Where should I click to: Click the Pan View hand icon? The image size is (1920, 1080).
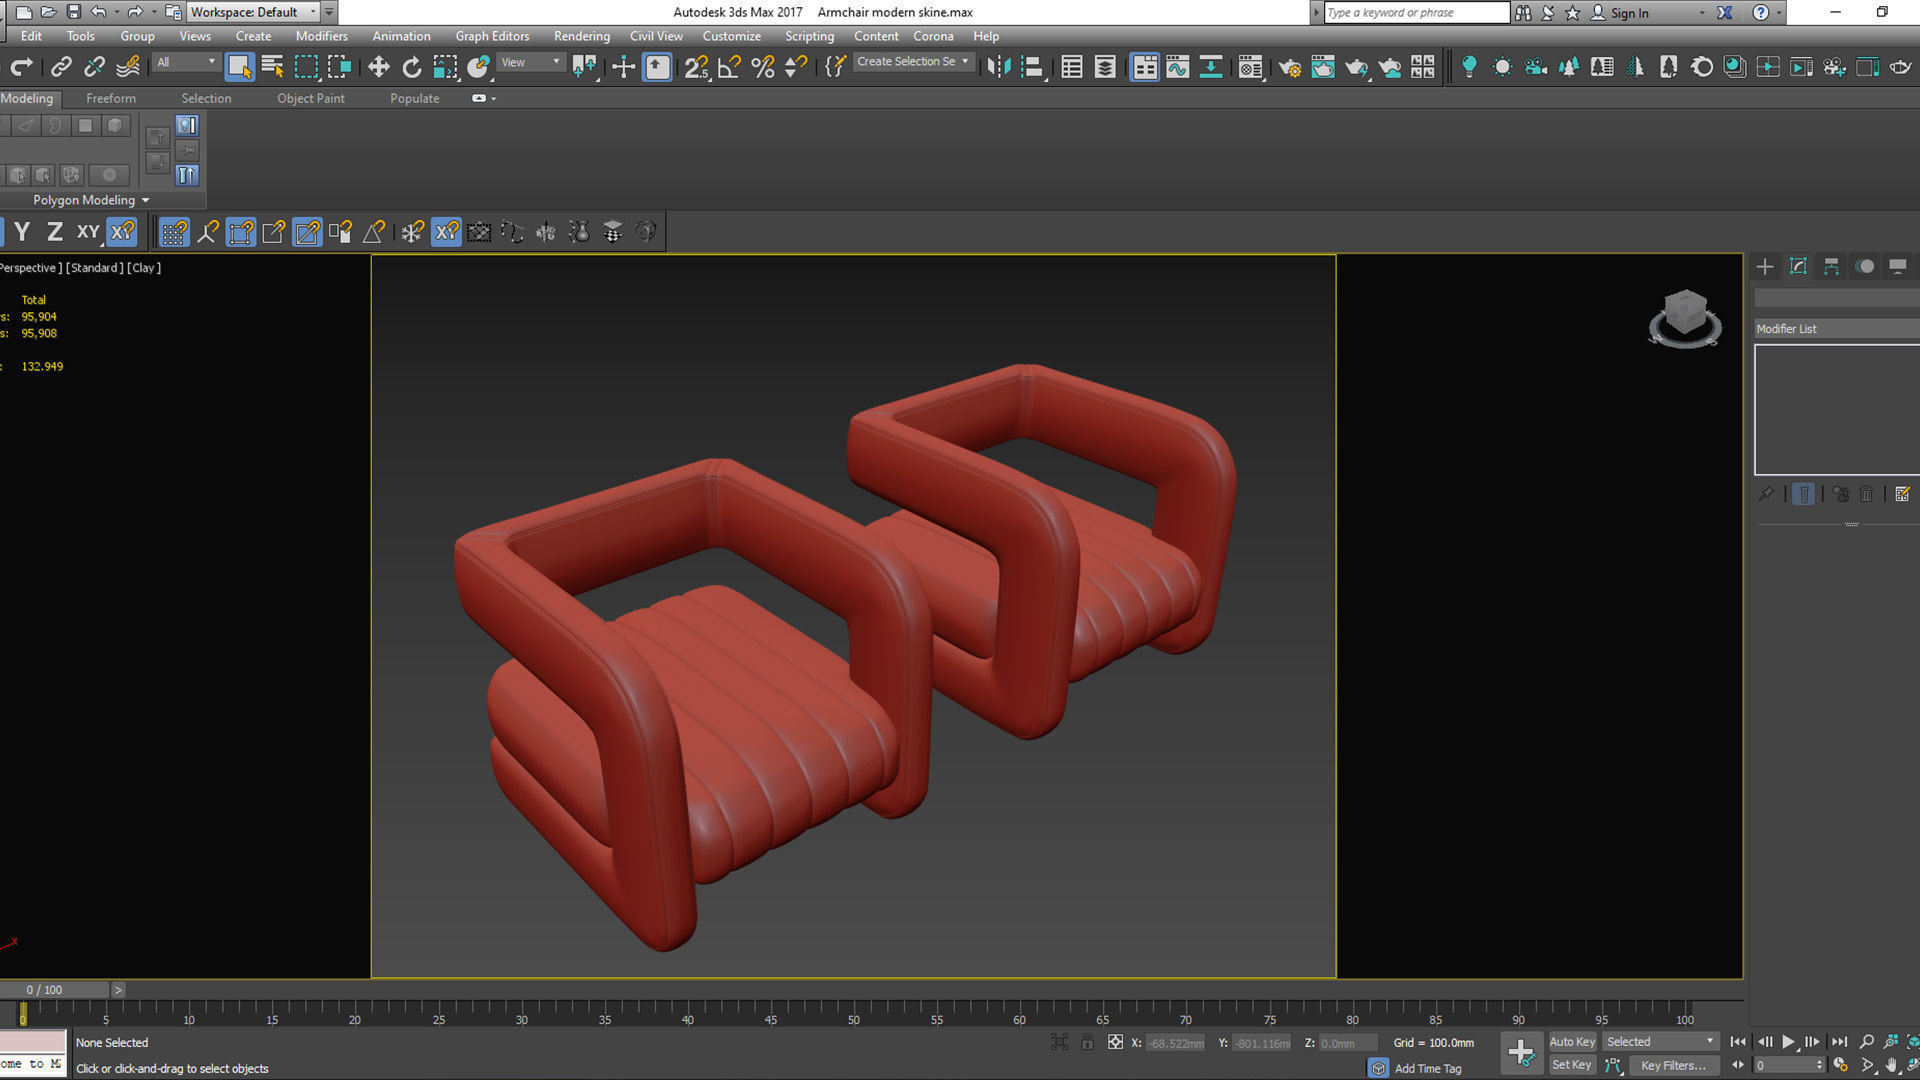point(1891,1066)
